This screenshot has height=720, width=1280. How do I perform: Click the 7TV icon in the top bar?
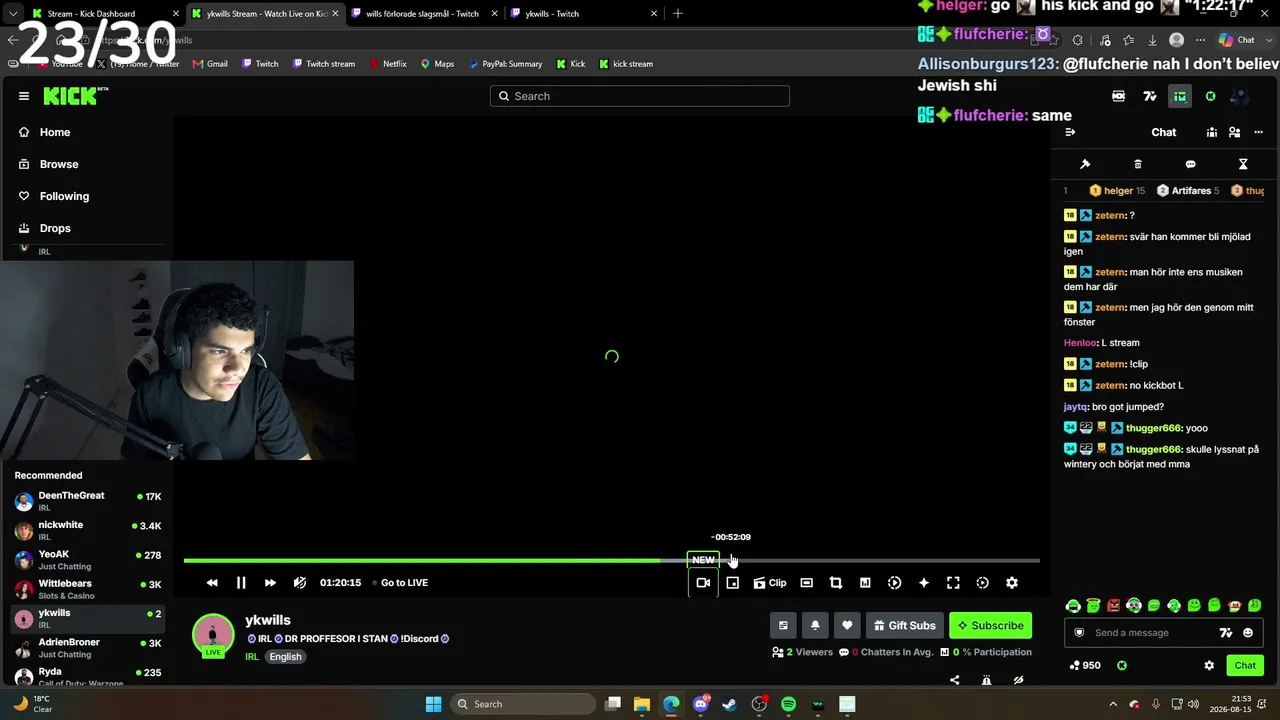coord(1150,96)
